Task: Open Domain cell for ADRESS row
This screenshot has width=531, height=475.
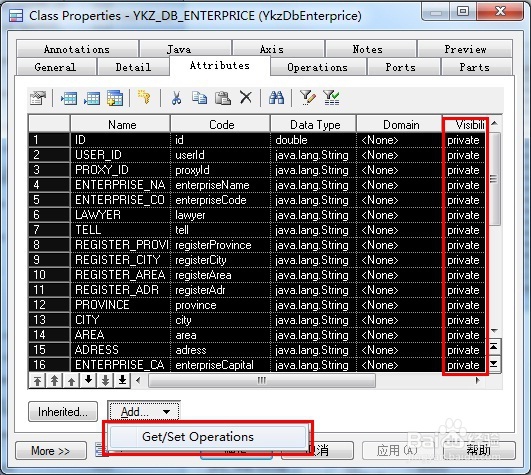Action: pyautogui.click(x=400, y=350)
